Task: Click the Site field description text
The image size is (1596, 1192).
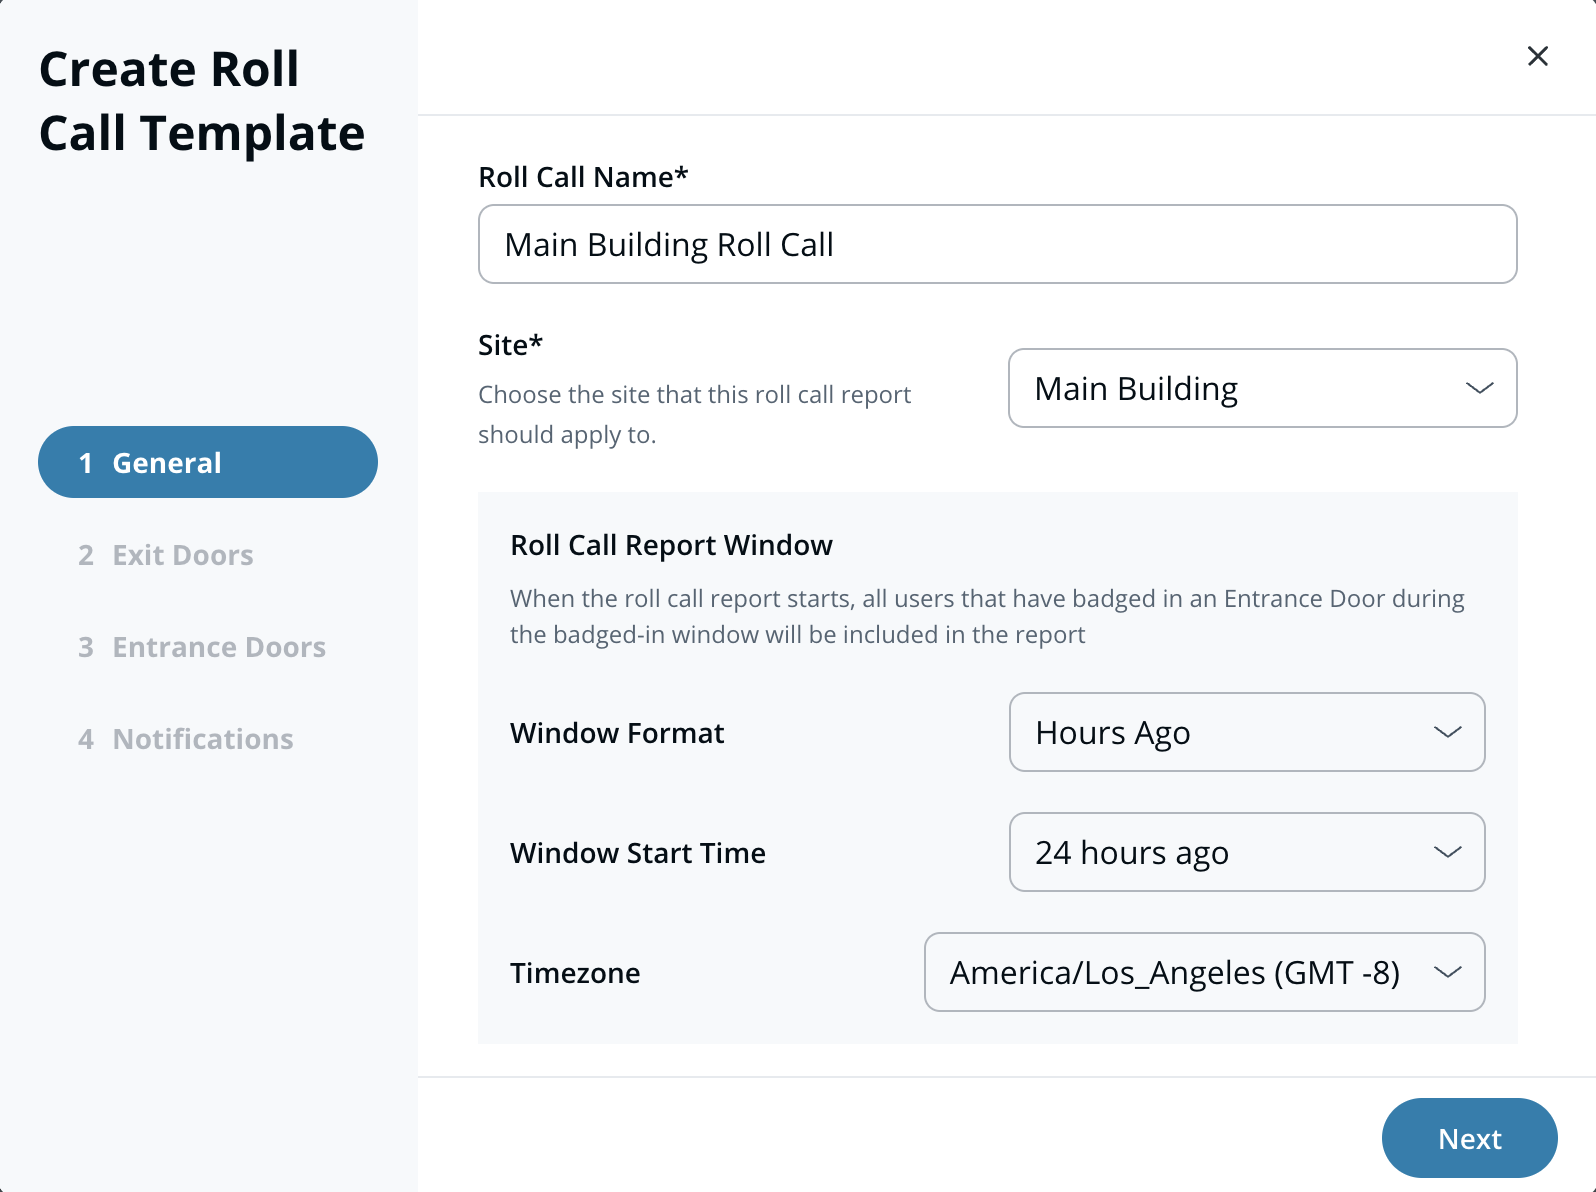Action: (x=694, y=414)
